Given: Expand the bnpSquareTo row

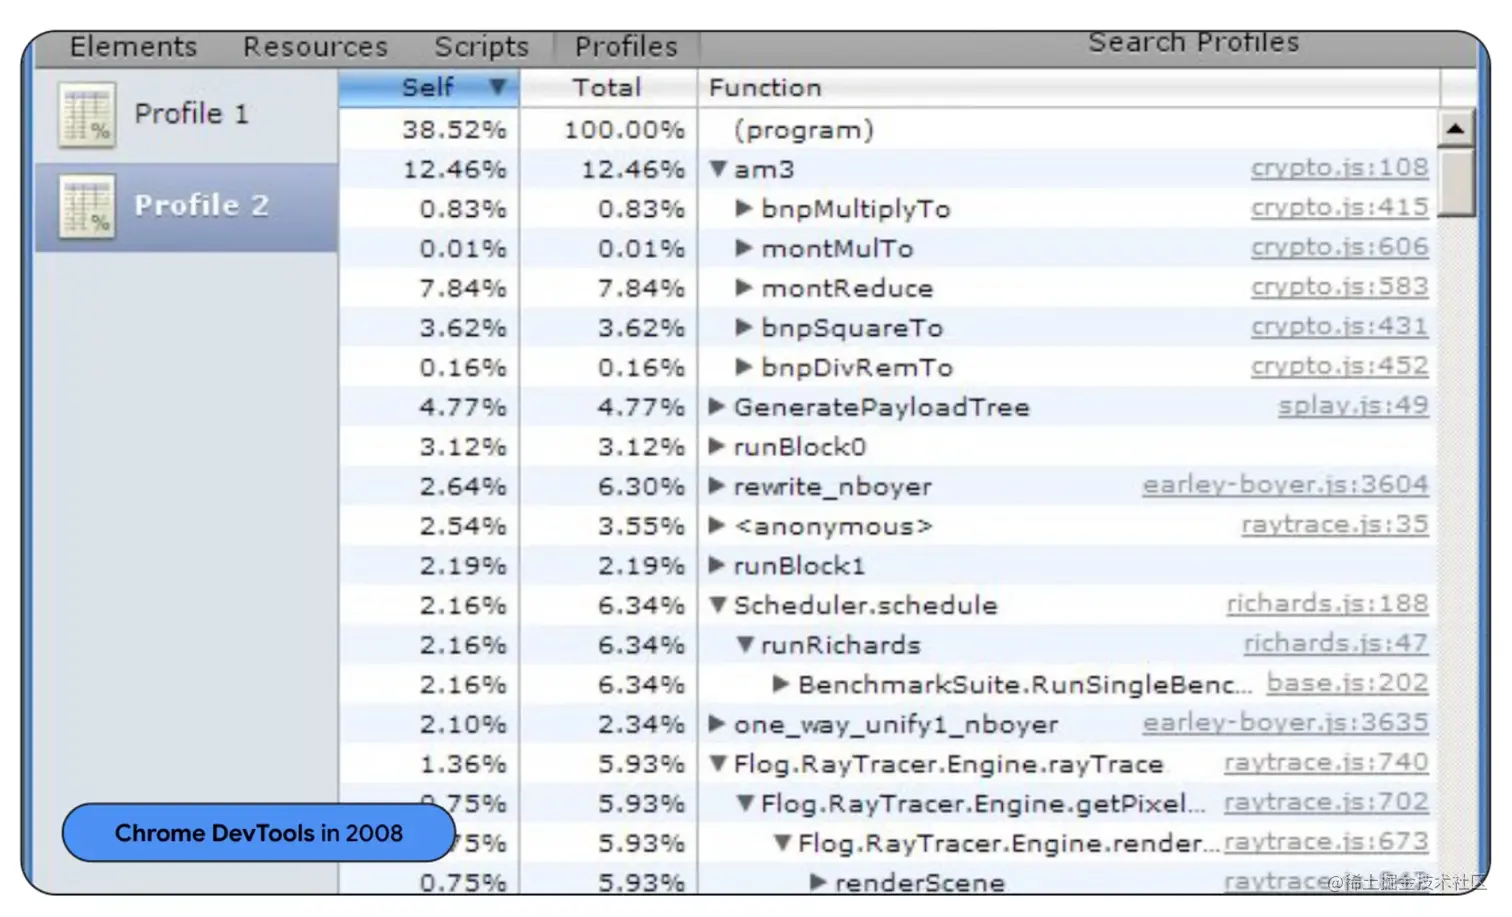Looking at the screenshot, I should [743, 327].
